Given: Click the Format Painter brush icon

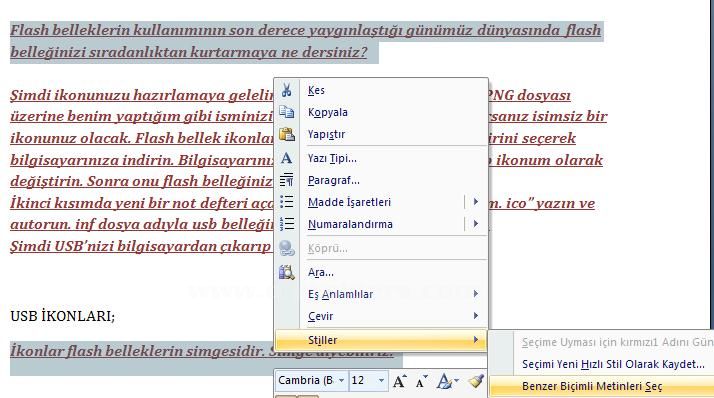Looking at the screenshot, I should (476, 381).
